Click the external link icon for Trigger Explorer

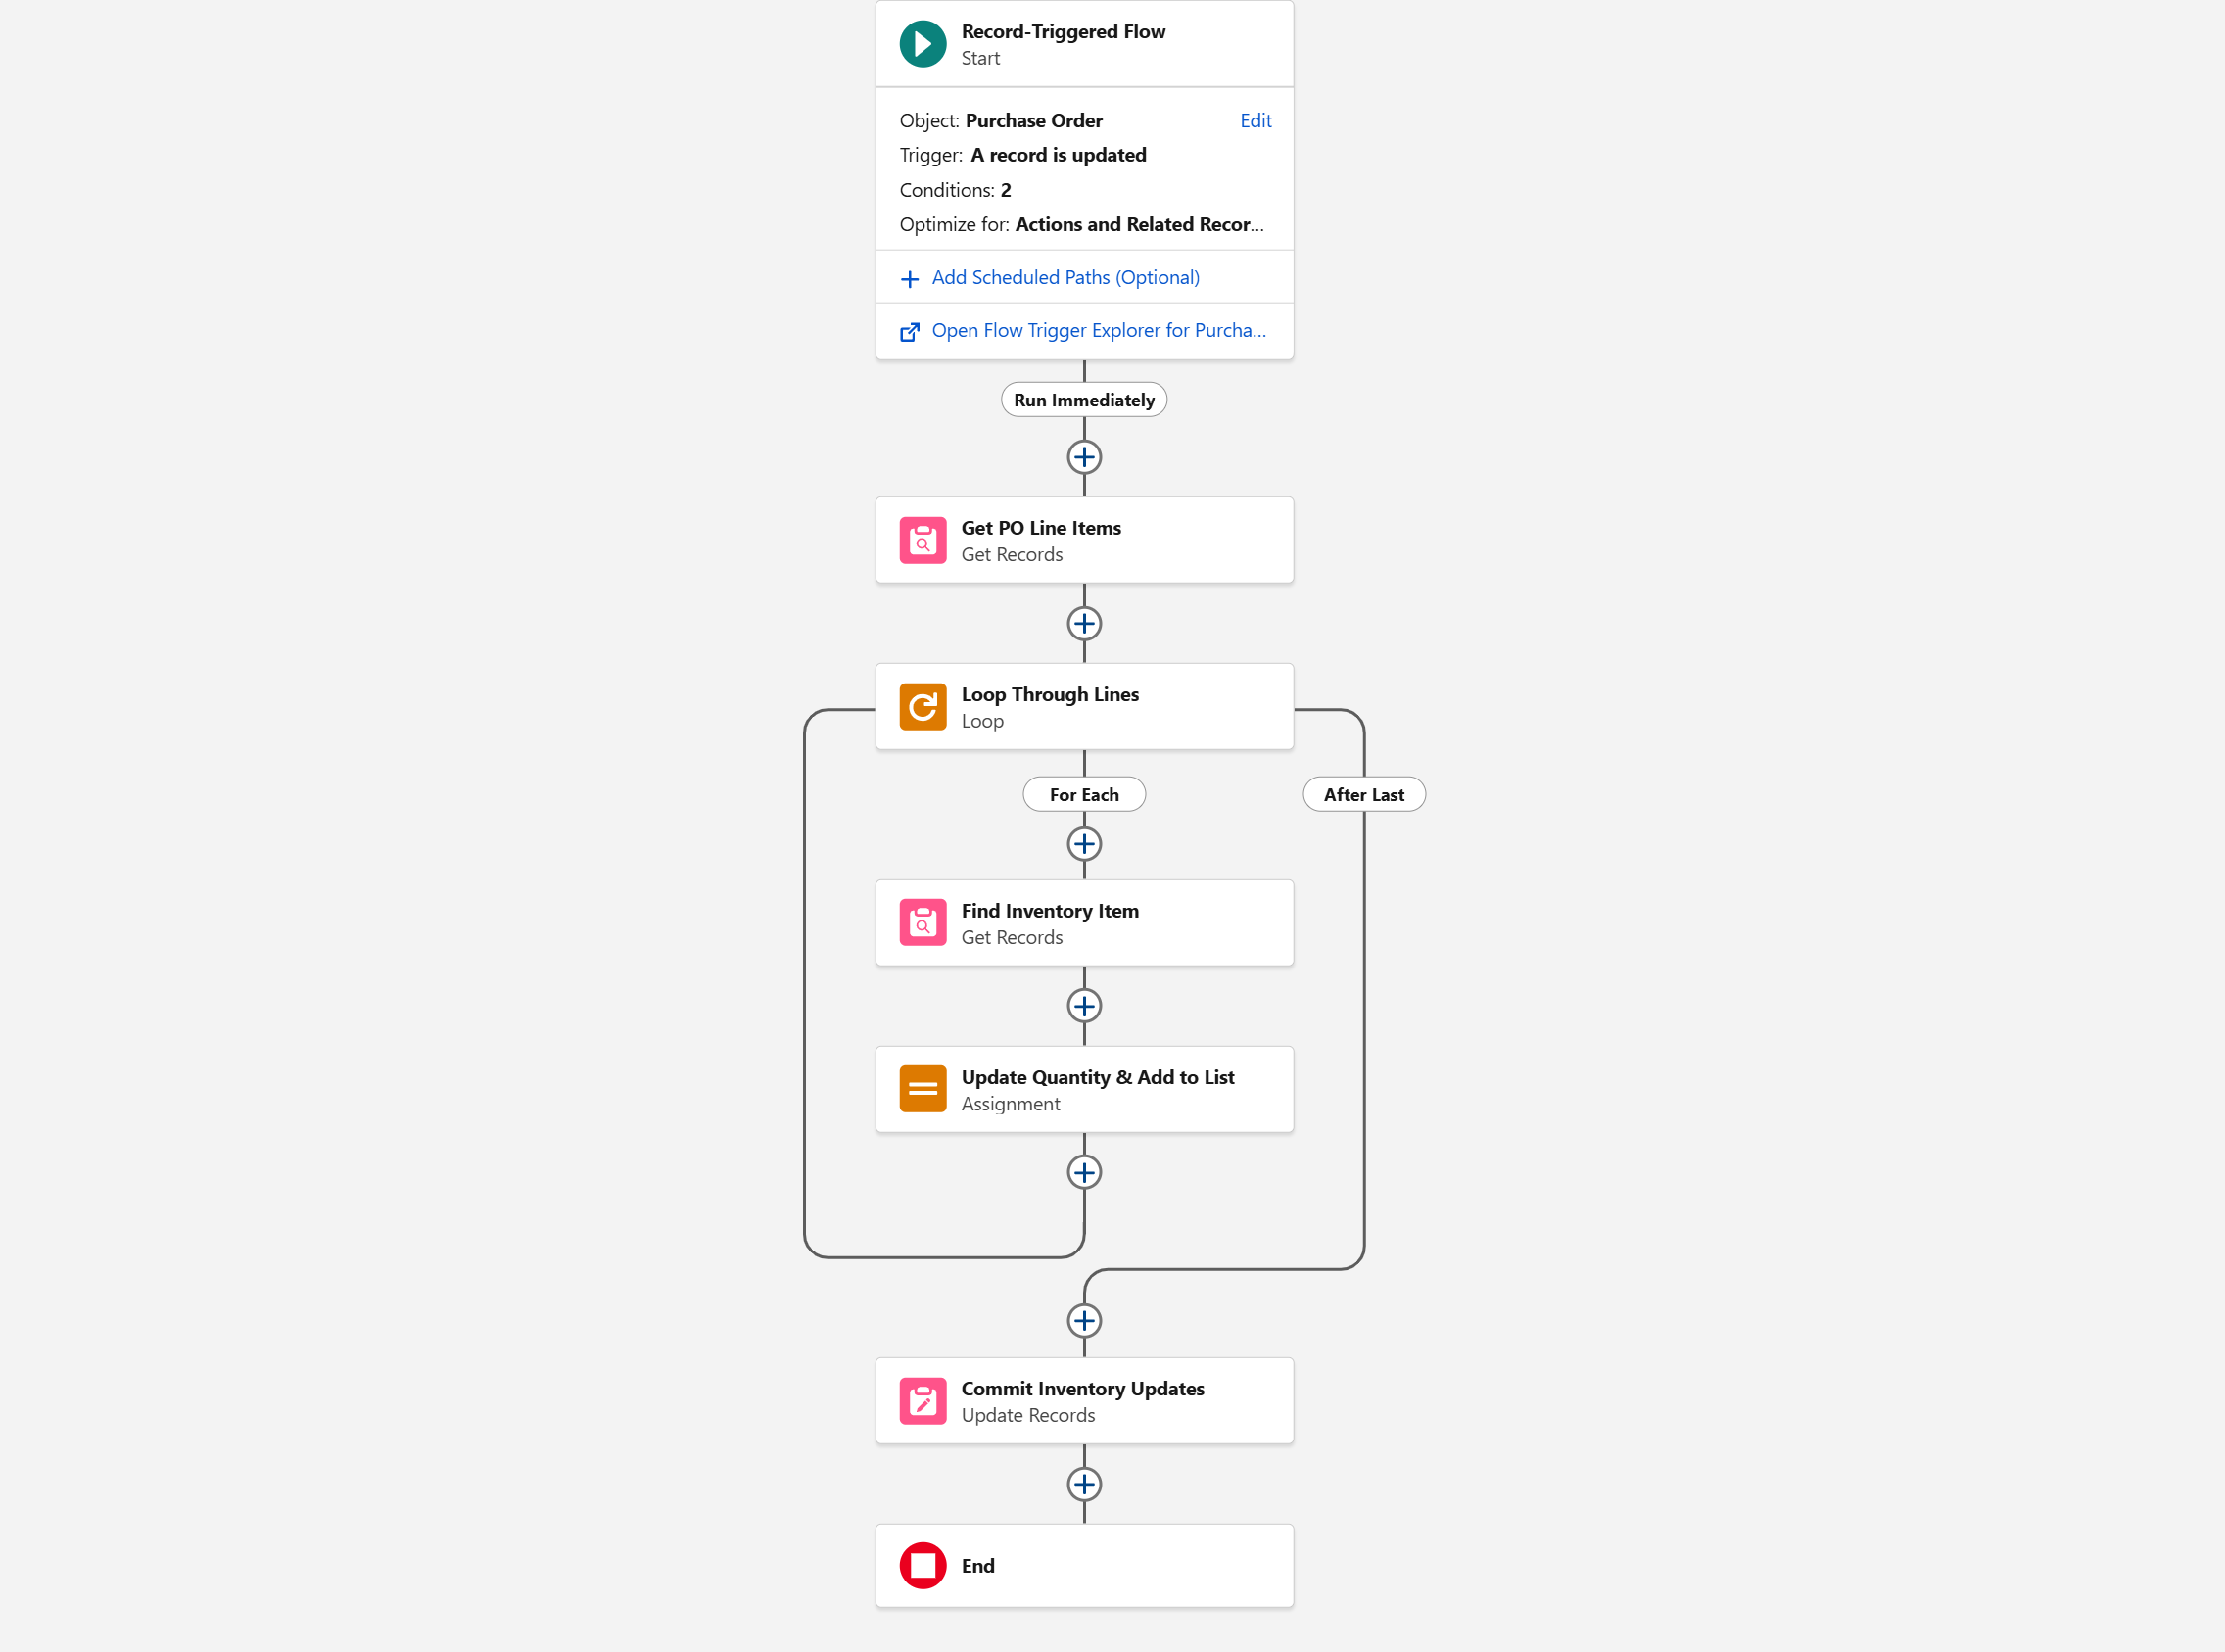(909, 332)
